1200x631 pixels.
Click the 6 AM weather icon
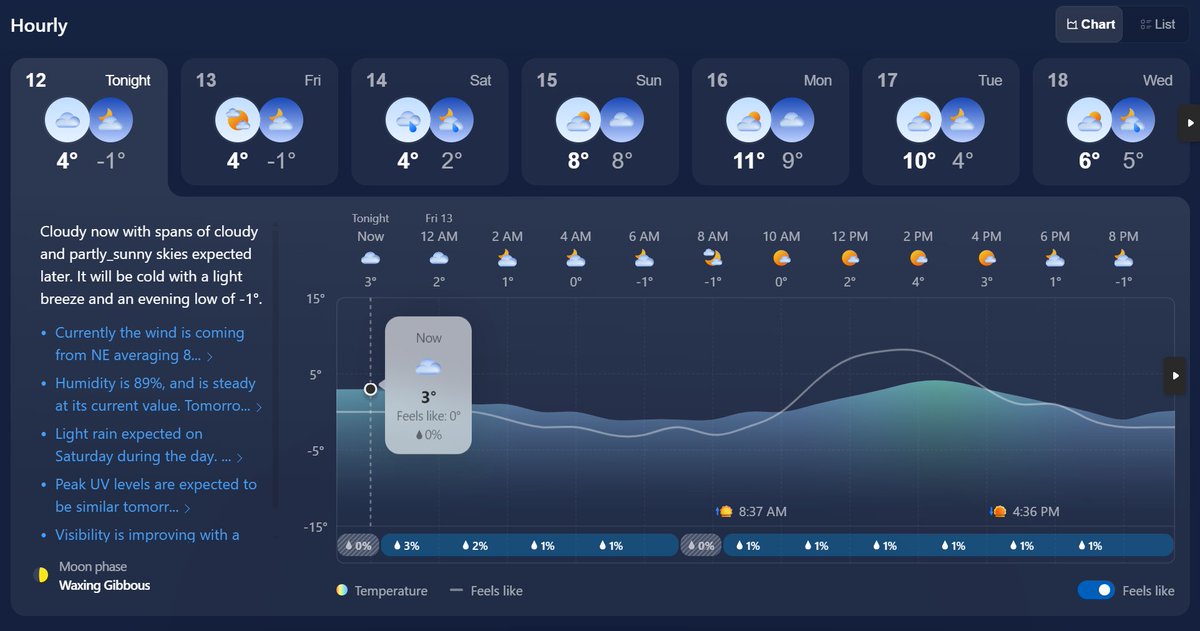pos(644,258)
